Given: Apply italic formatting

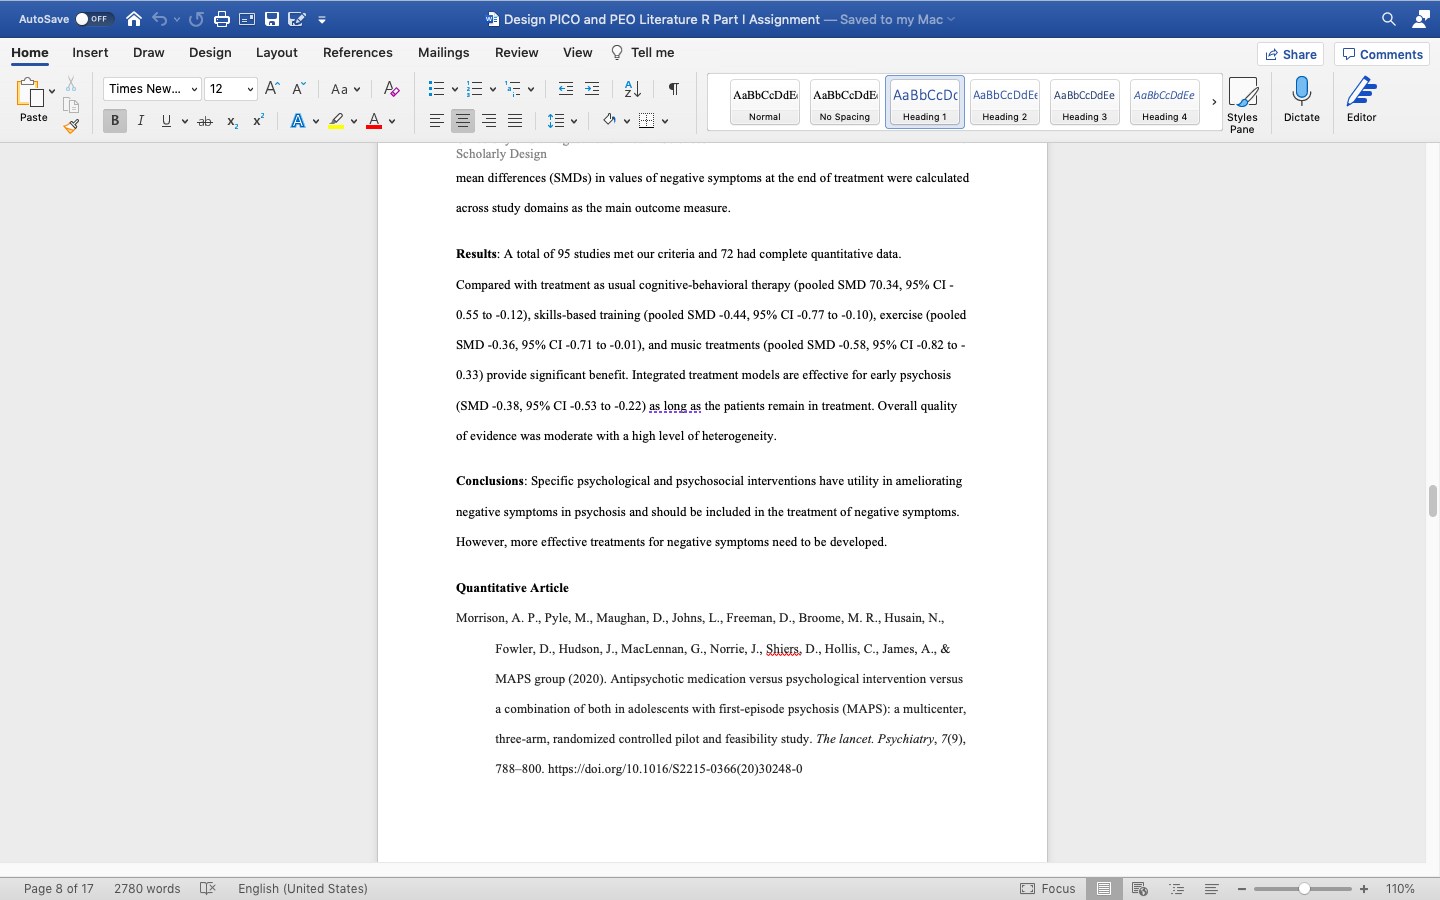Looking at the screenshot, I should point(140,120).
